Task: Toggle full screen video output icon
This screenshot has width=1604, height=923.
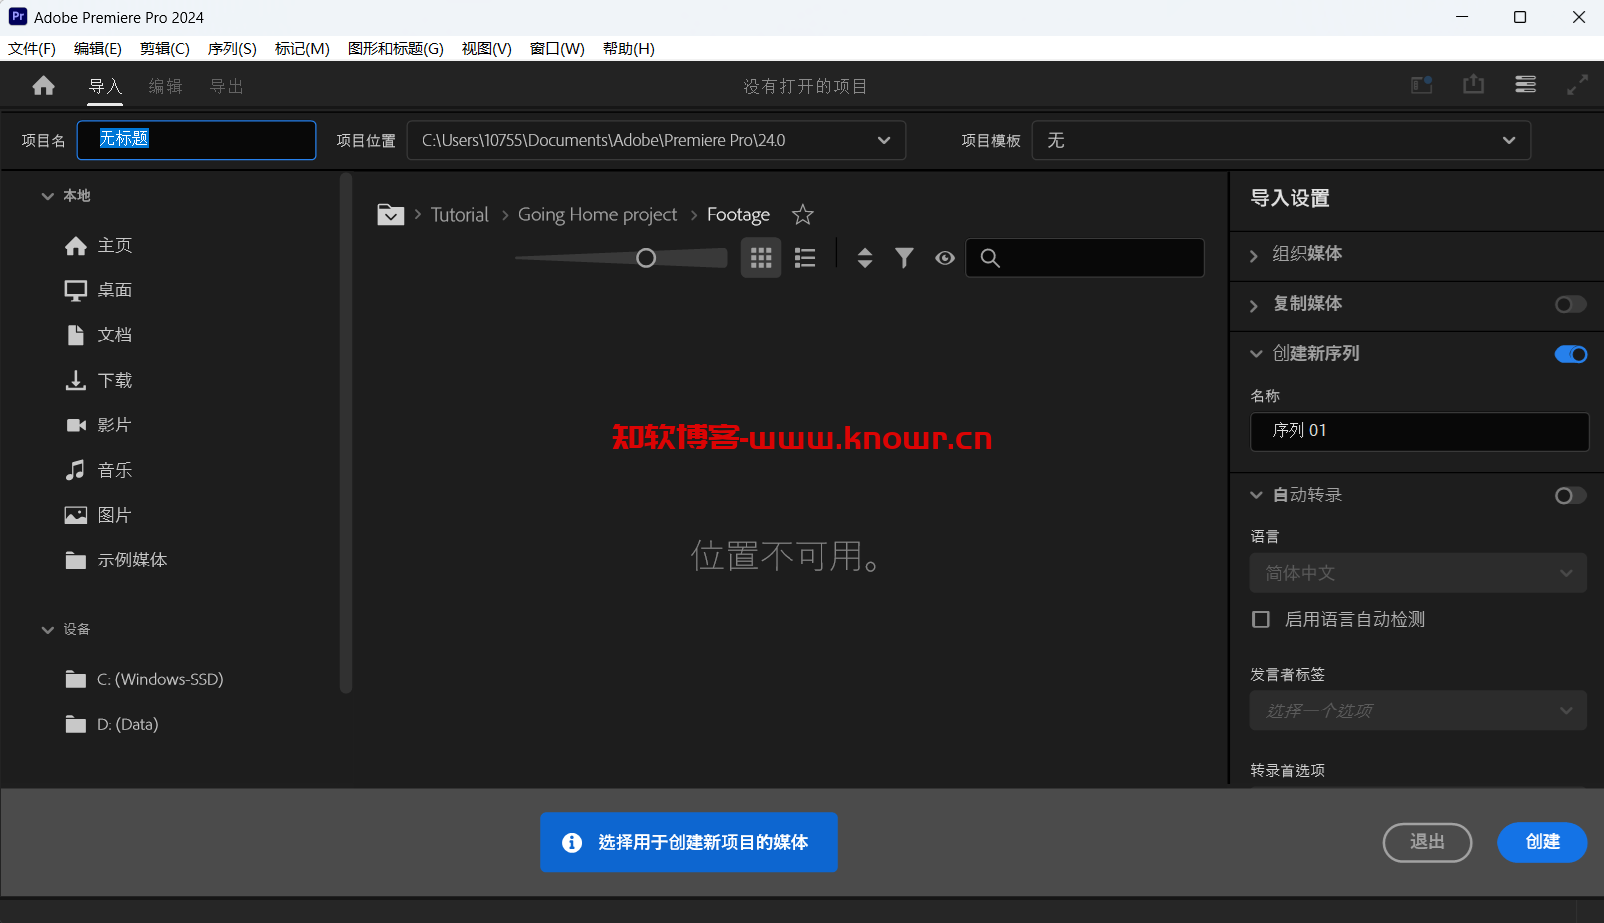Action: tap(1578, 85)
